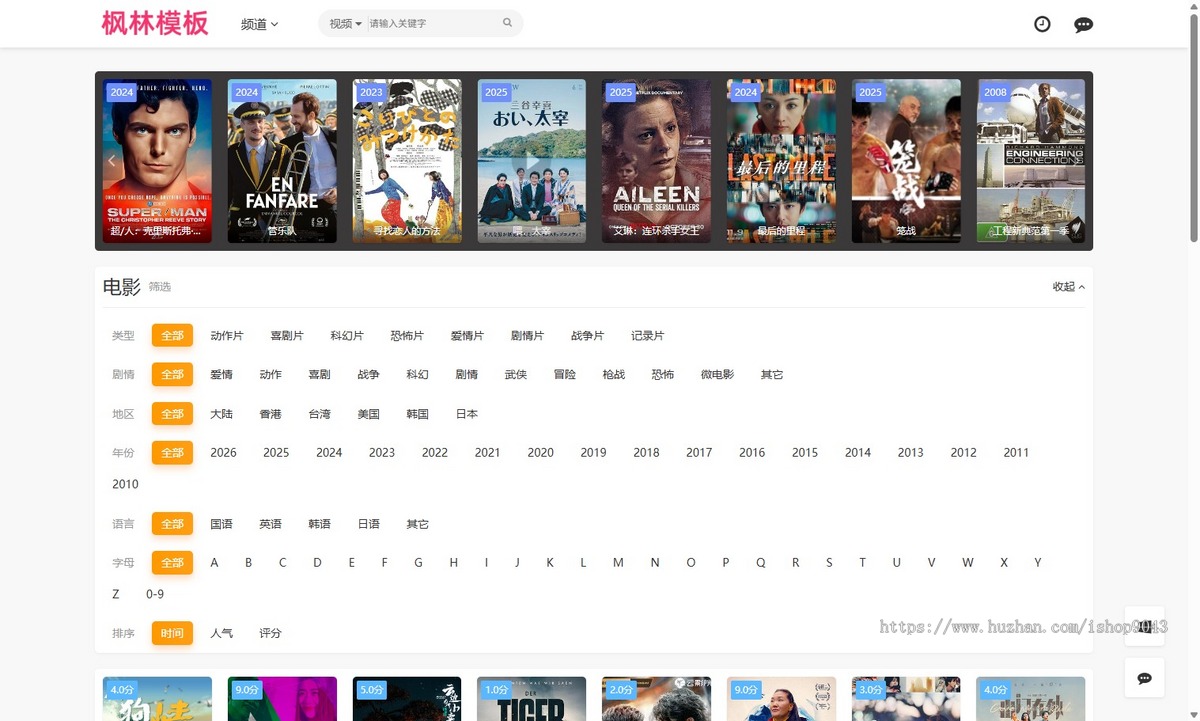The width and height of the screenshot is (1200, 721).
Task: Sort results by 评分
Action: click(x=270, y=633)
